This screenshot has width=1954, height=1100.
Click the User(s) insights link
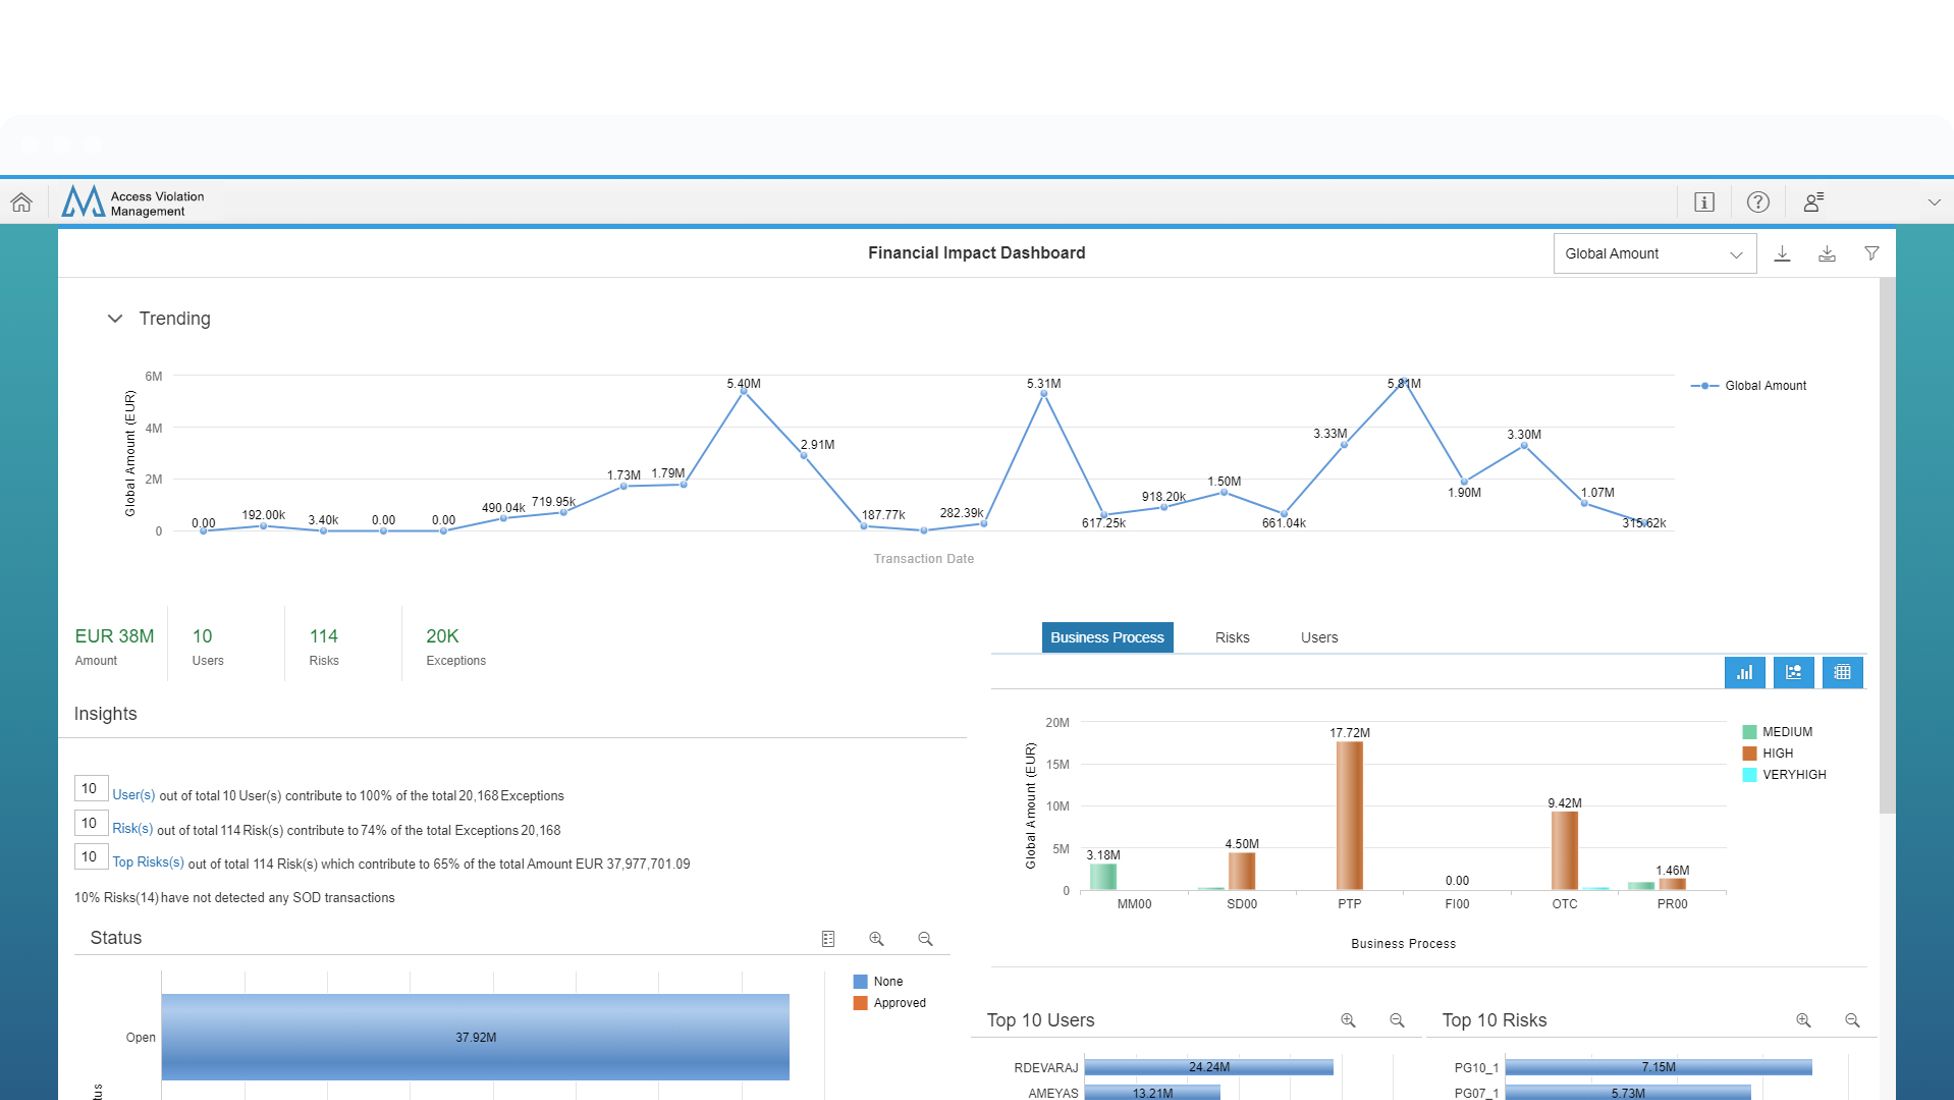(133, 795)
